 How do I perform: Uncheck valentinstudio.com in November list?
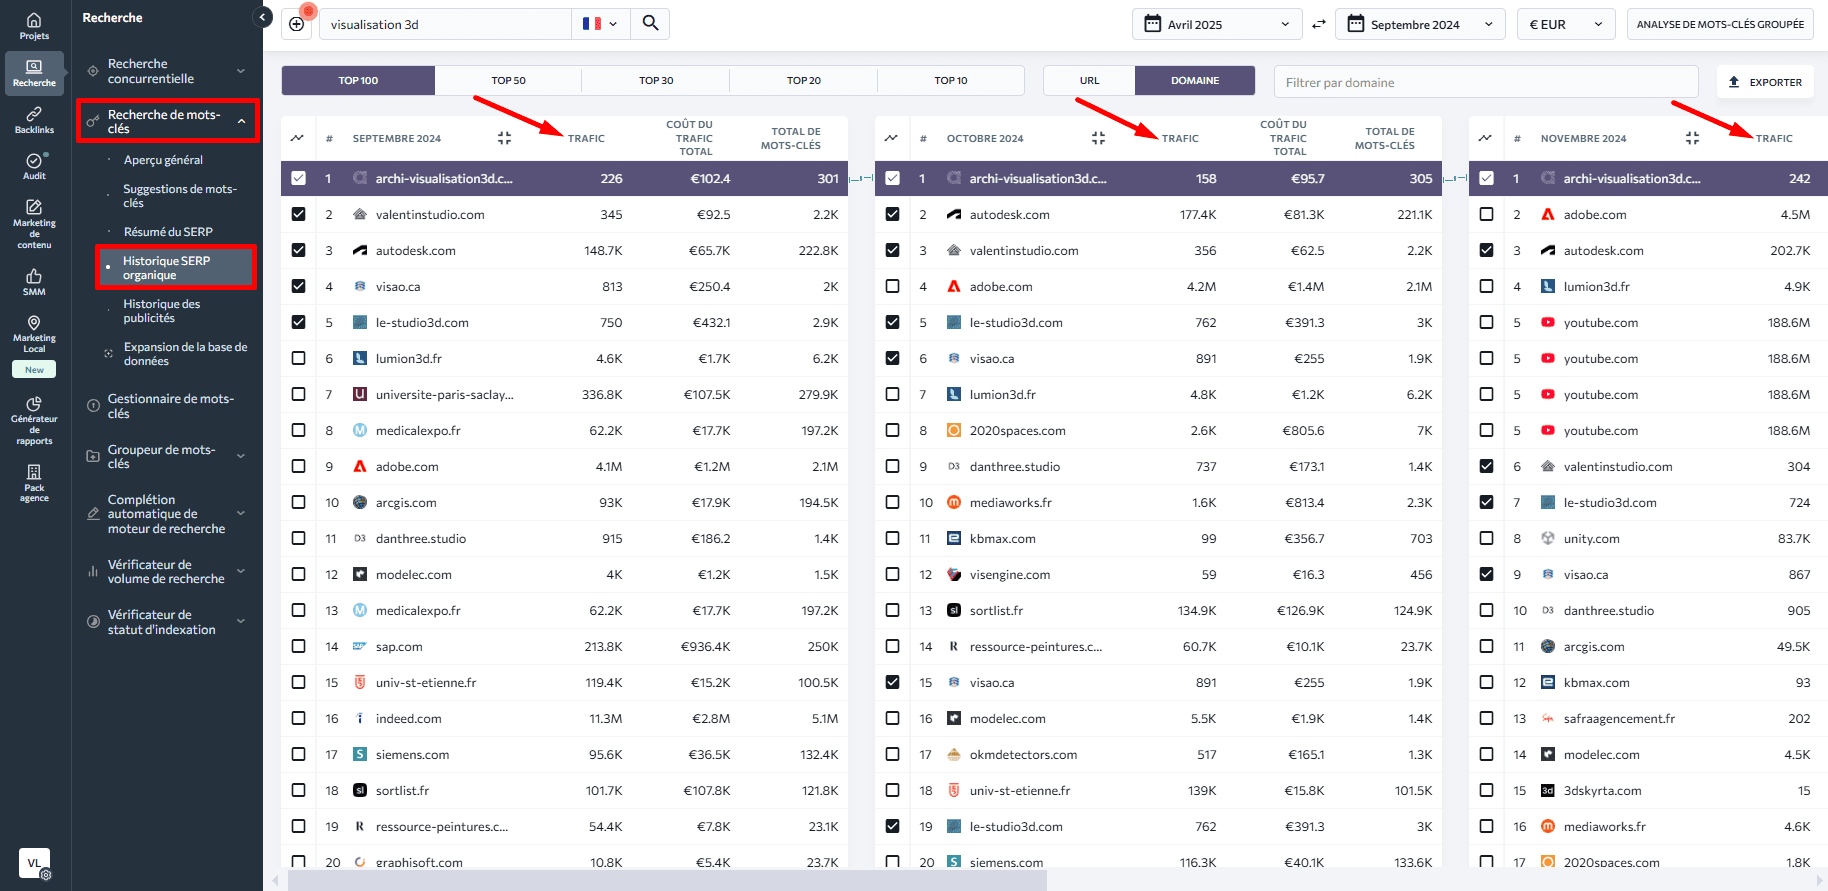coord(1486,466)
